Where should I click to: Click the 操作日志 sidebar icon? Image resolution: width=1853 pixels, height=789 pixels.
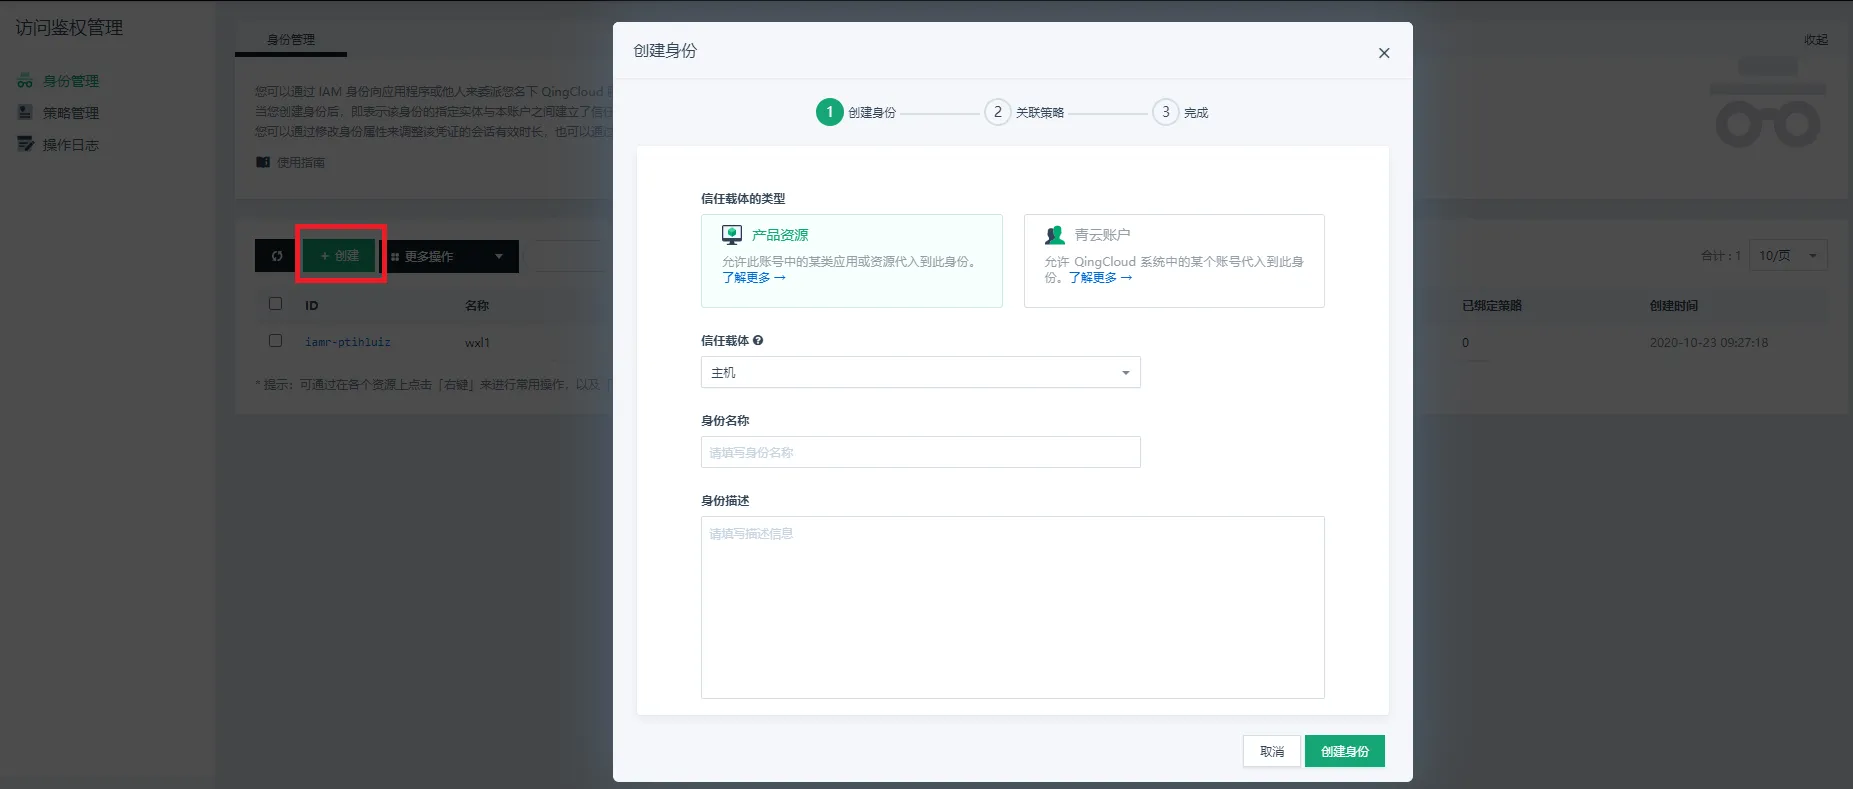click(x=25, y=145)
